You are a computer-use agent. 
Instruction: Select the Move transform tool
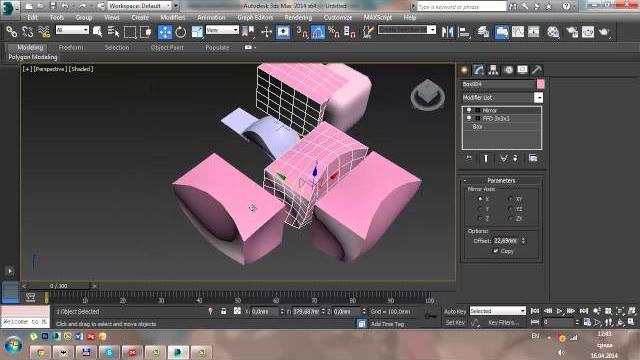tap(165, 32)
